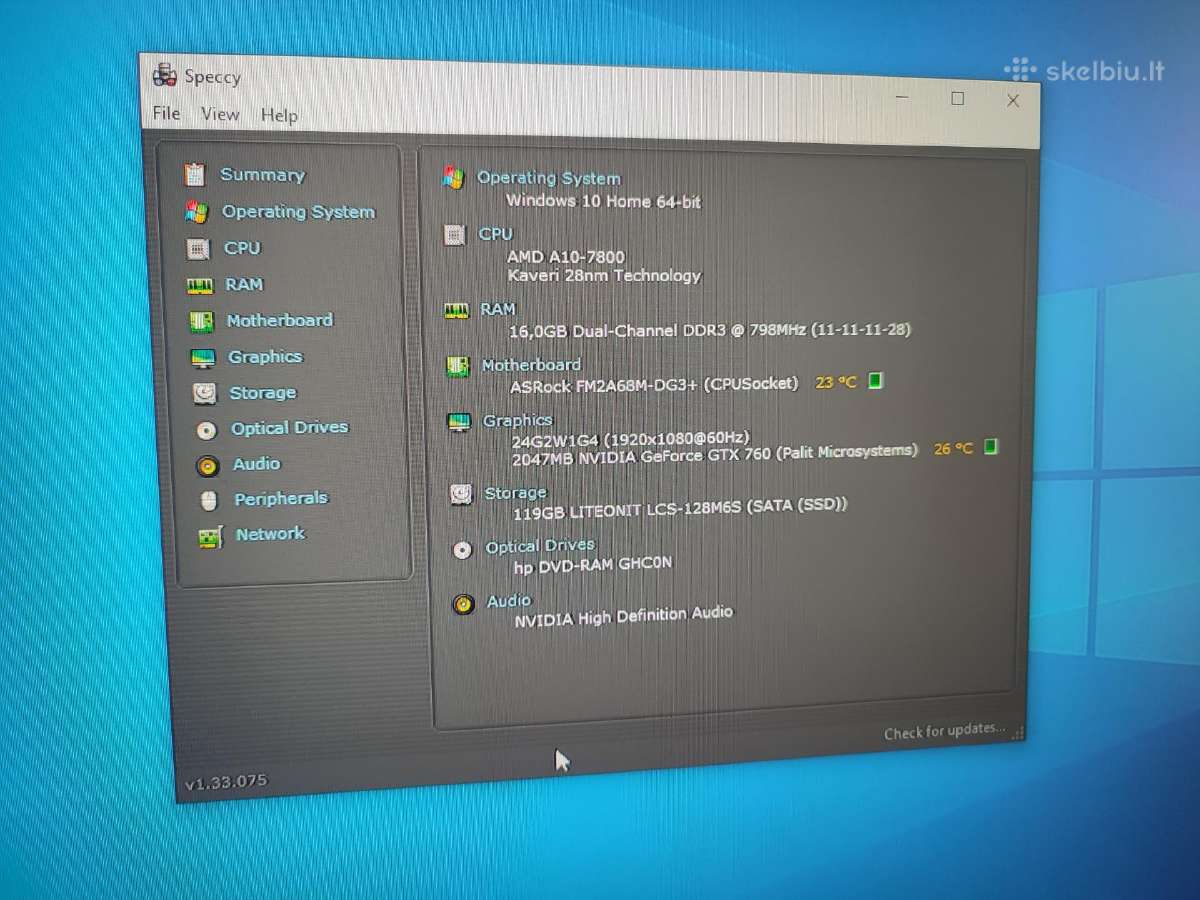The image size is (1200, 900).
Task: Click the Audio speaker icon in sidebar
Action: coord(207,466)
